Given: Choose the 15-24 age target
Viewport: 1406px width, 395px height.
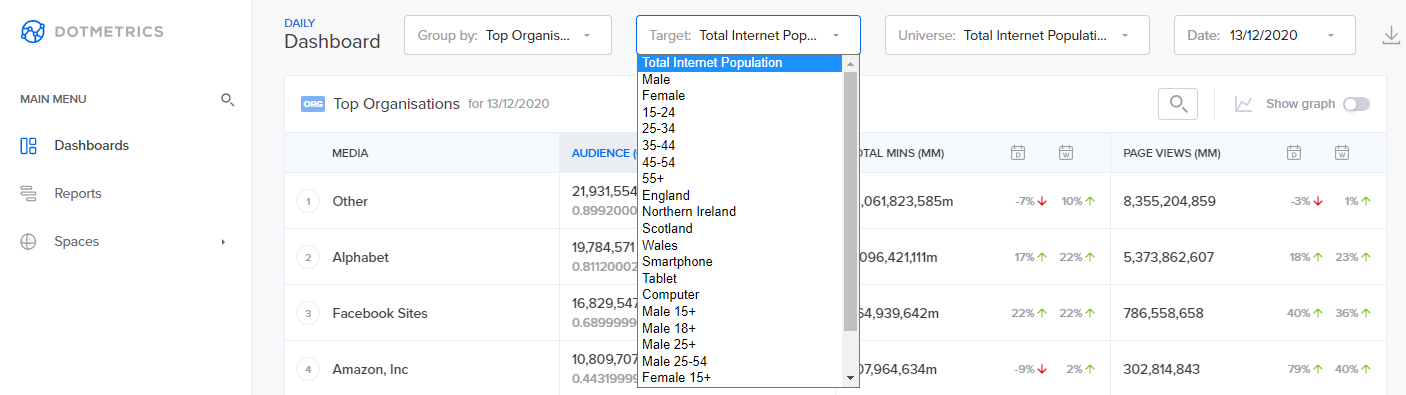Looking at the screenshot, I should 741,112.
